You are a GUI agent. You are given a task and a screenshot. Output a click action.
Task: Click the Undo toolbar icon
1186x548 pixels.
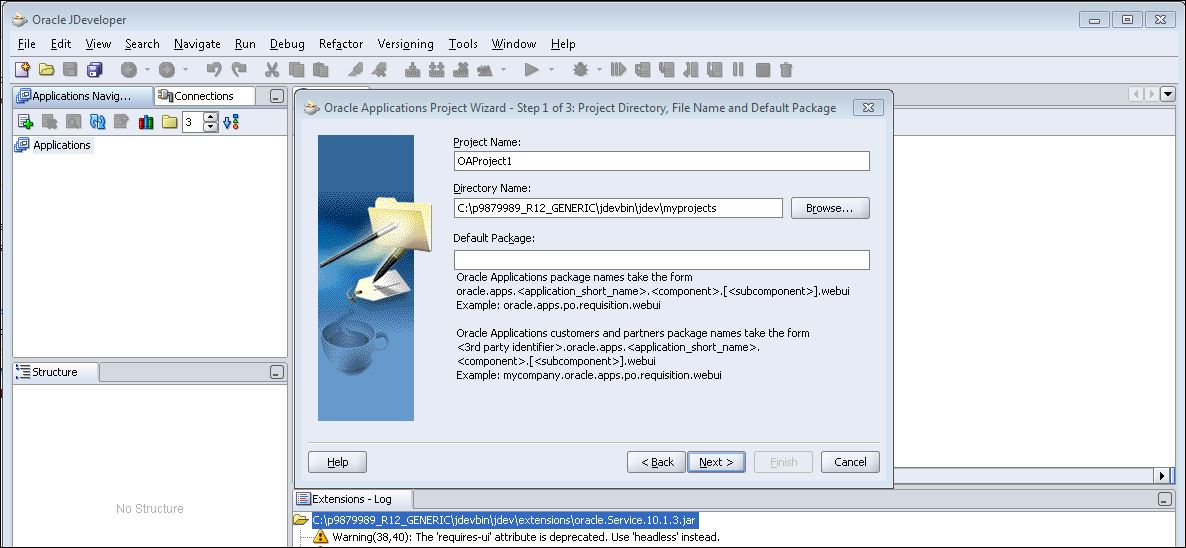[214, 70]
